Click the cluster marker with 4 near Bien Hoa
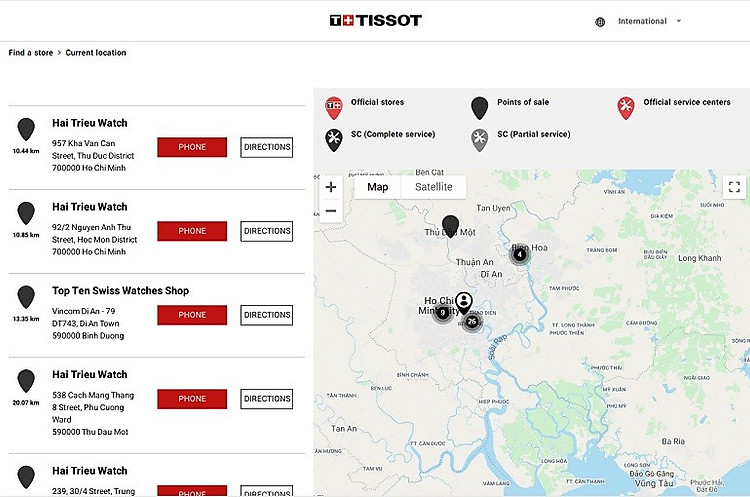750x497 pixels. point(520,254)
